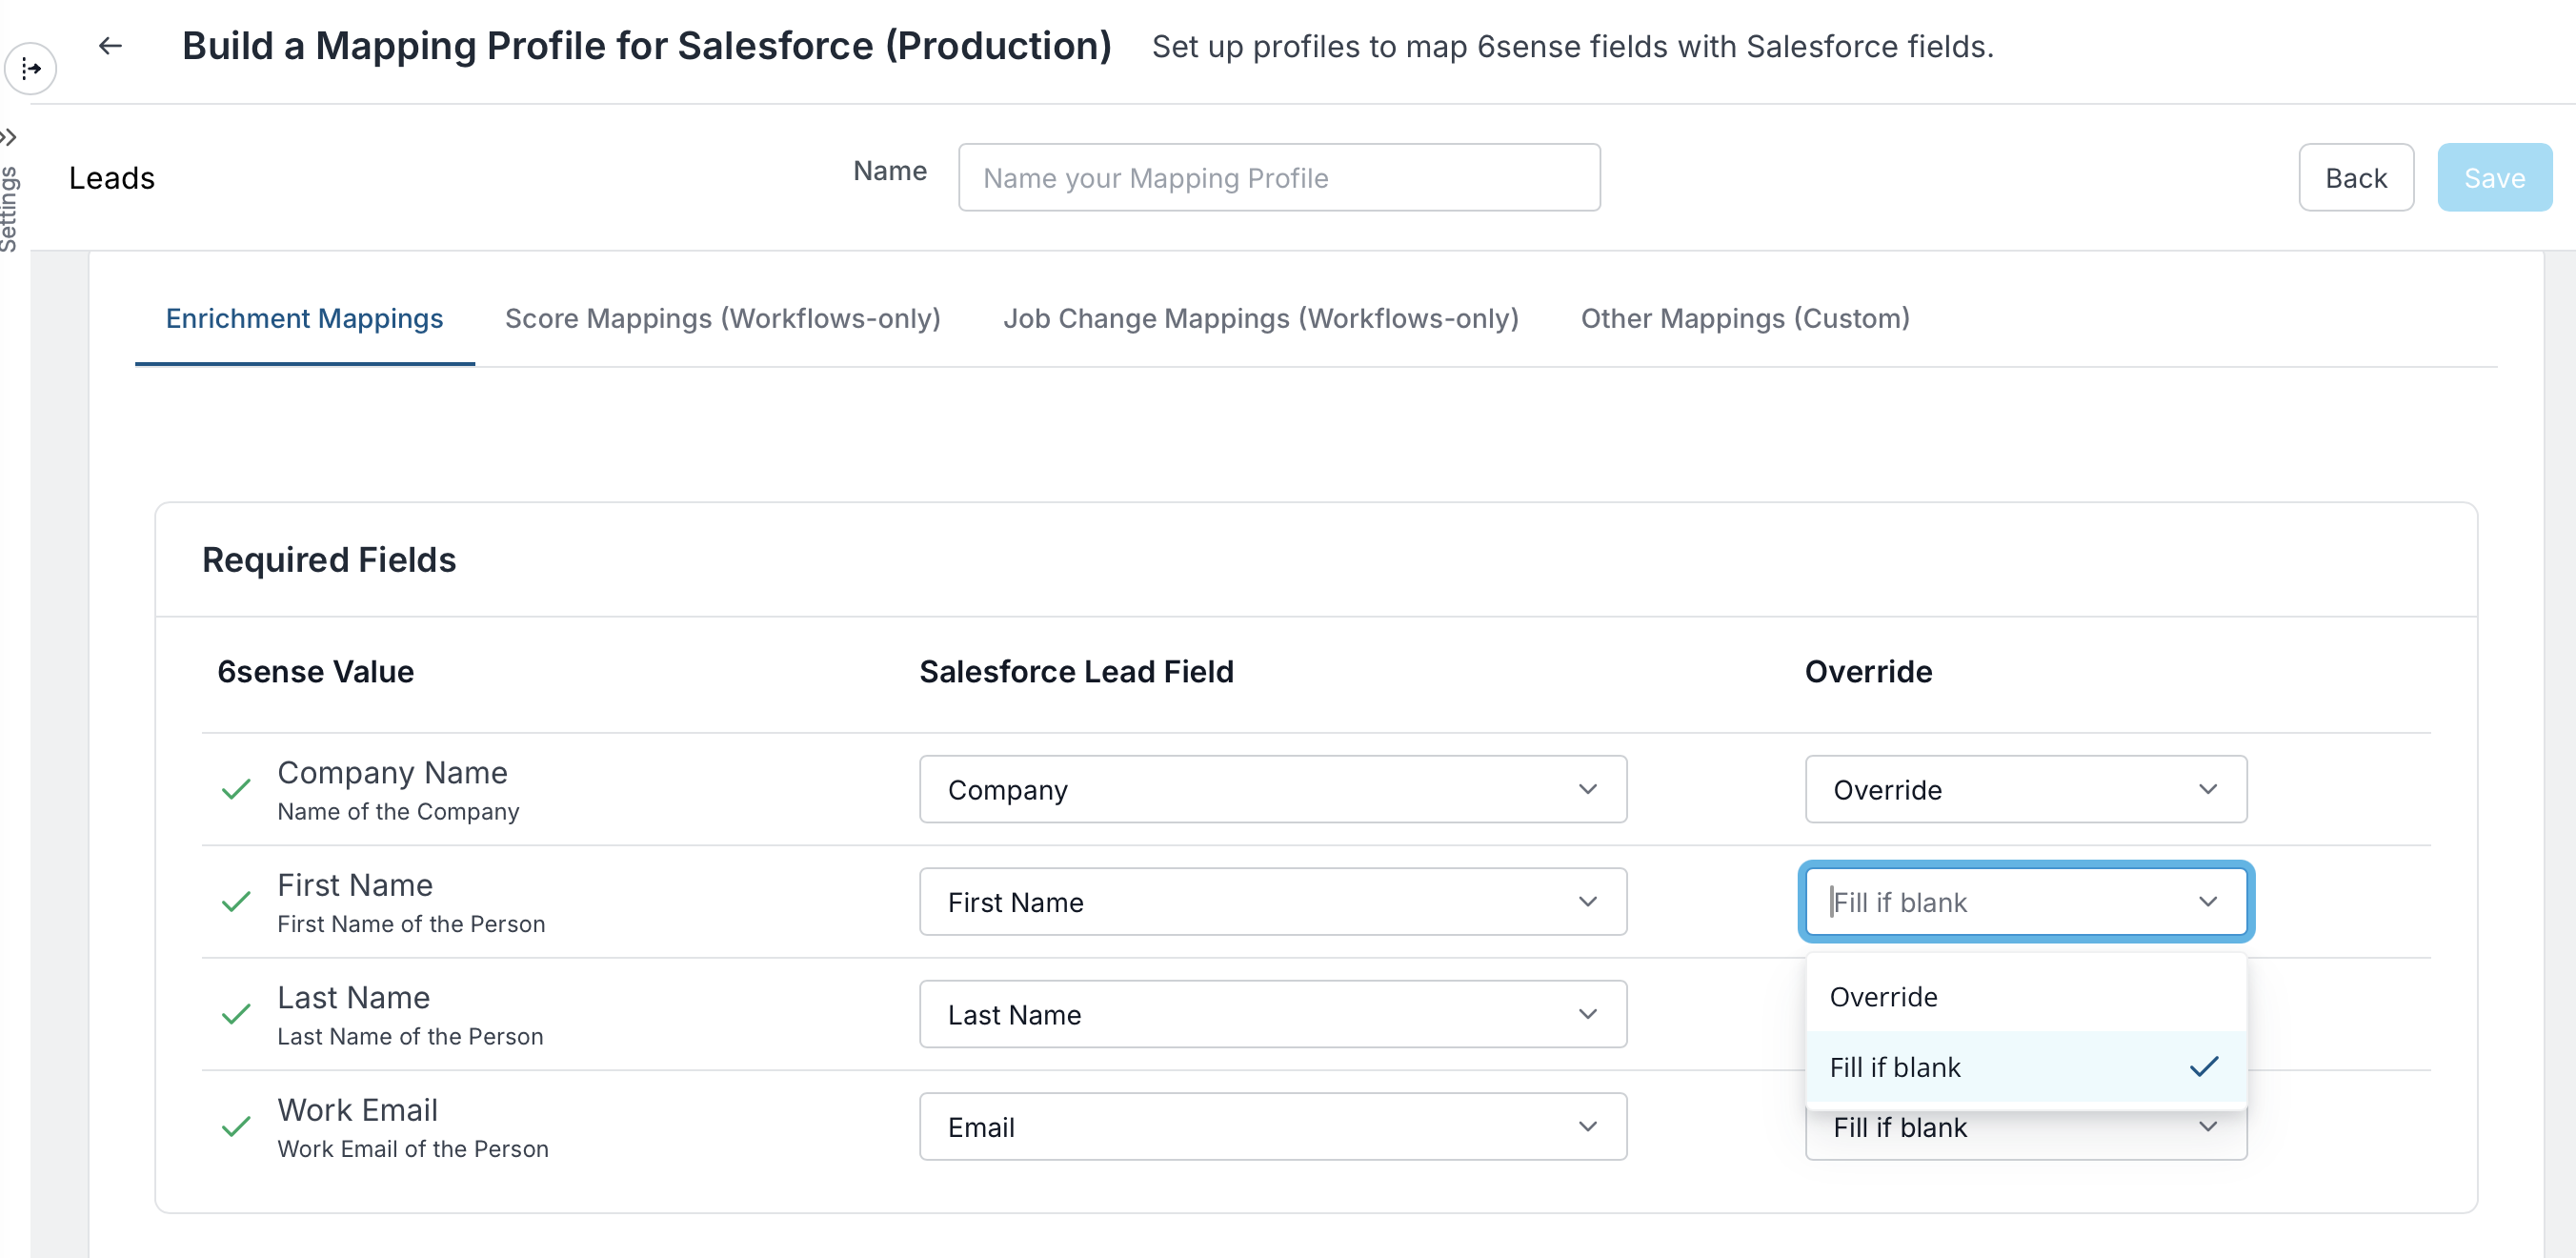Click the checkmark on the Fill if blank option
Viewport: 2576px width, 1258px height.
(2204, 1067)
